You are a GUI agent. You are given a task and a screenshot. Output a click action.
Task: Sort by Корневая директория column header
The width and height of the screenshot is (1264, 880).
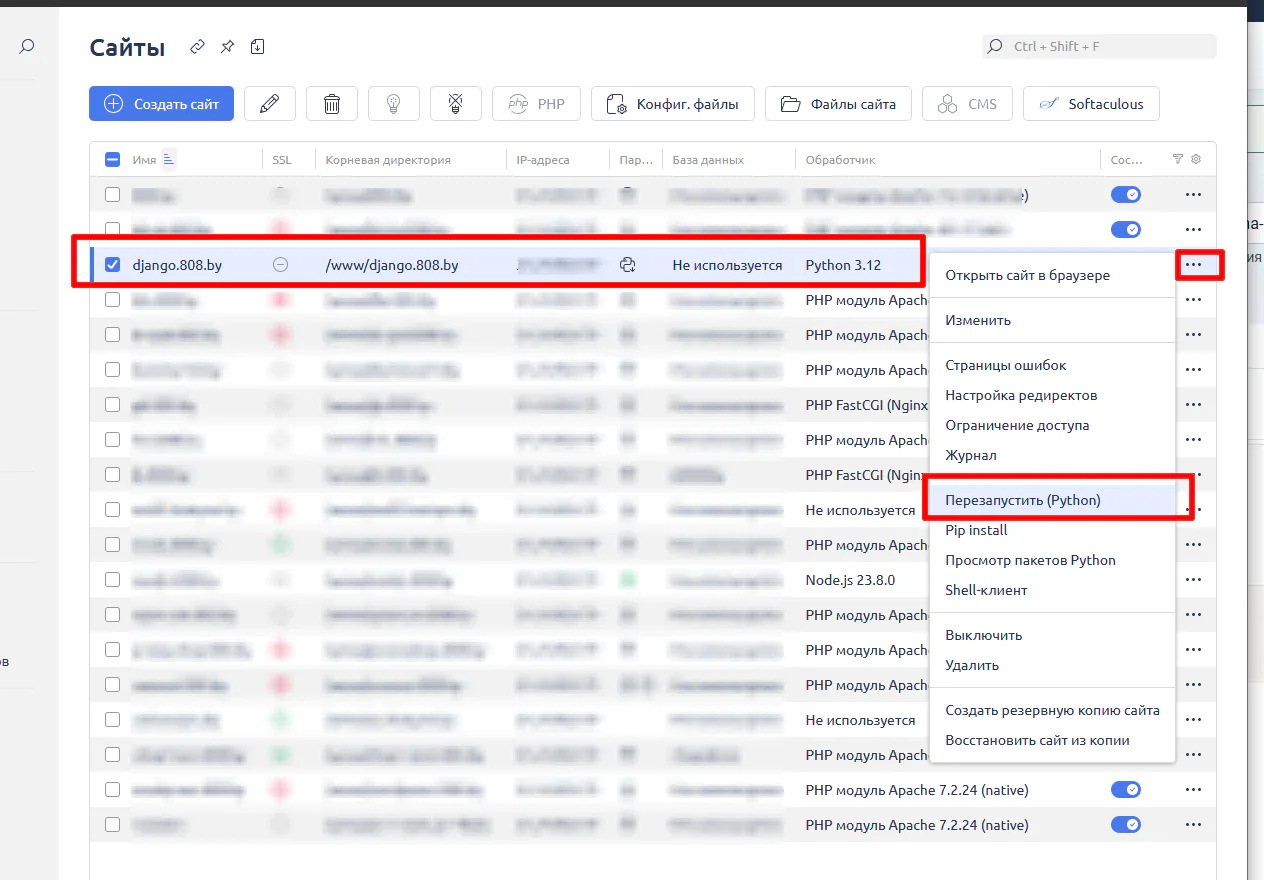coord(388,159)
